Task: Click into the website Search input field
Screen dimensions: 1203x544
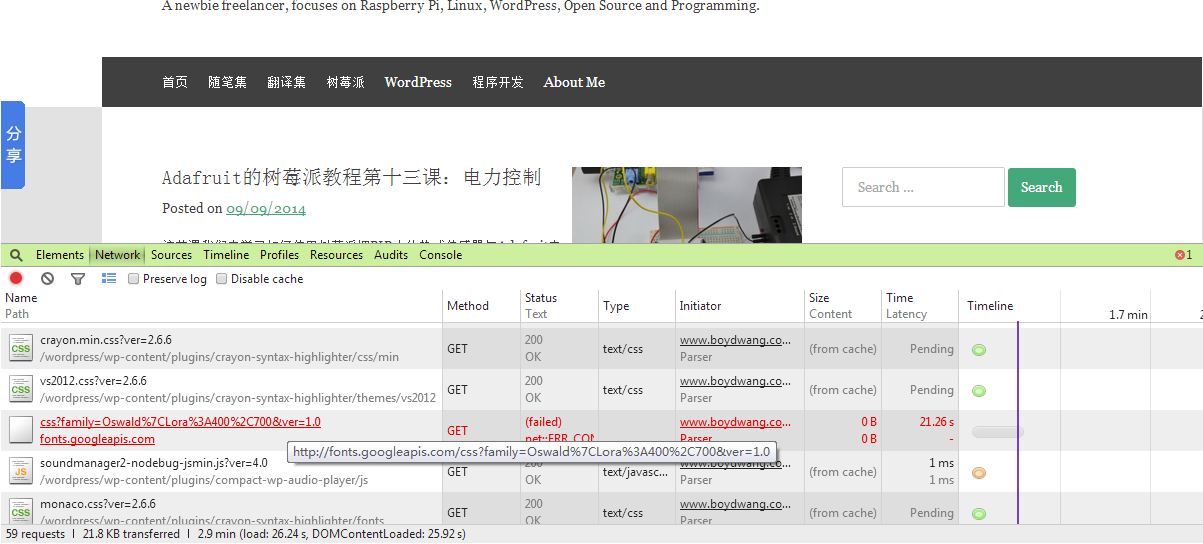Action: click(923, 187)
